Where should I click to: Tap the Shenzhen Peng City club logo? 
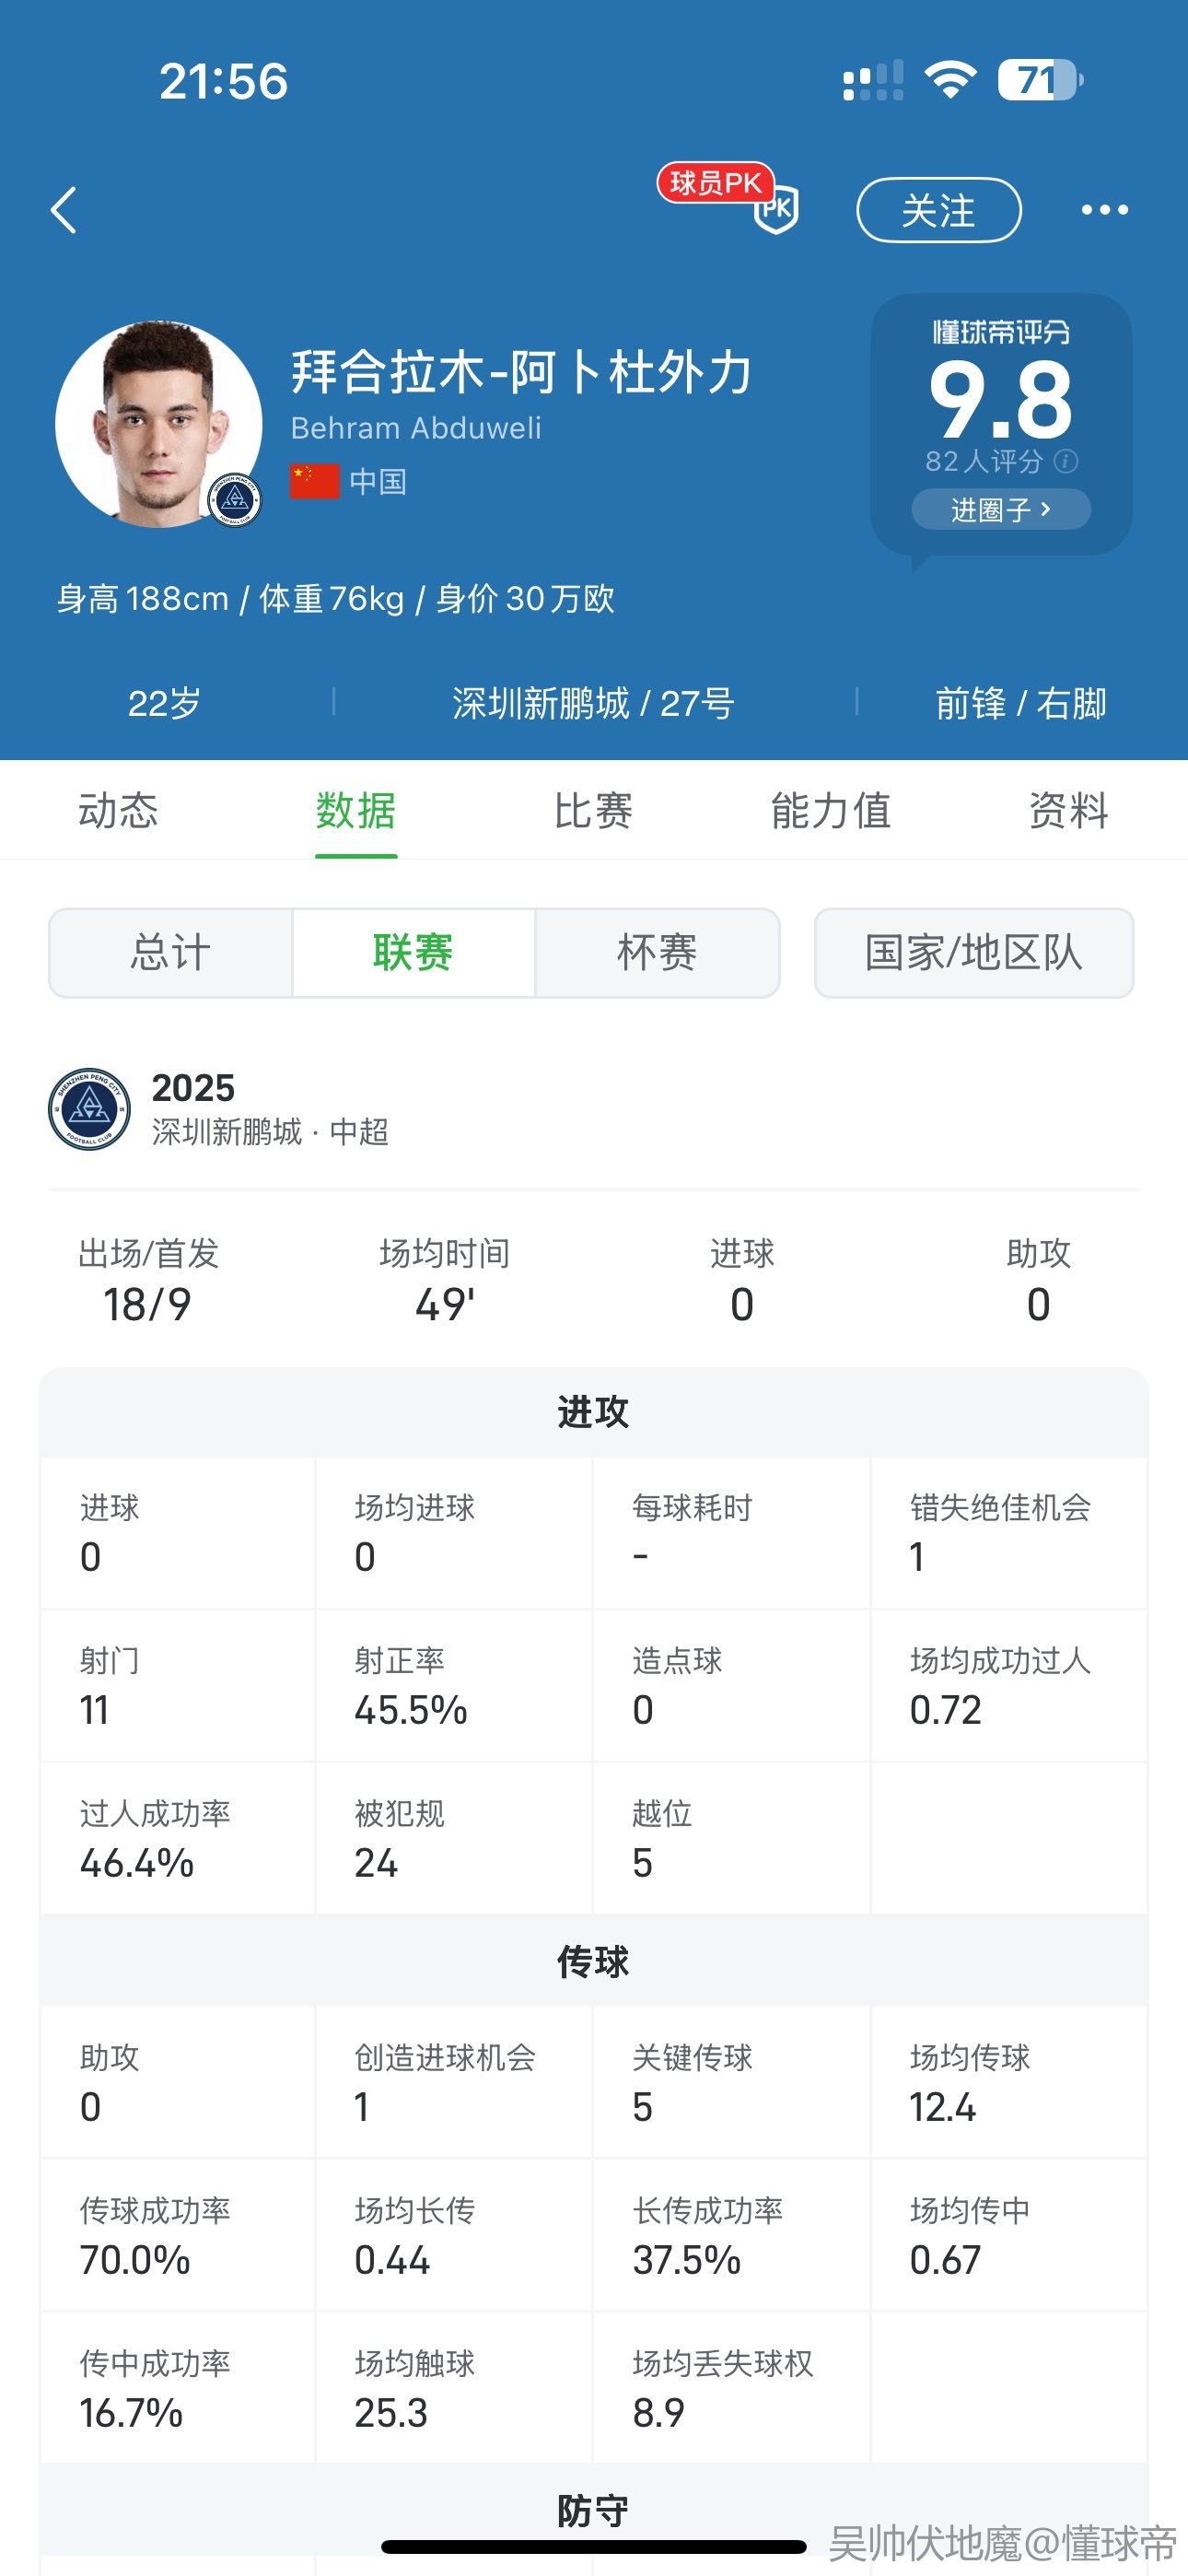[89, 1108]
